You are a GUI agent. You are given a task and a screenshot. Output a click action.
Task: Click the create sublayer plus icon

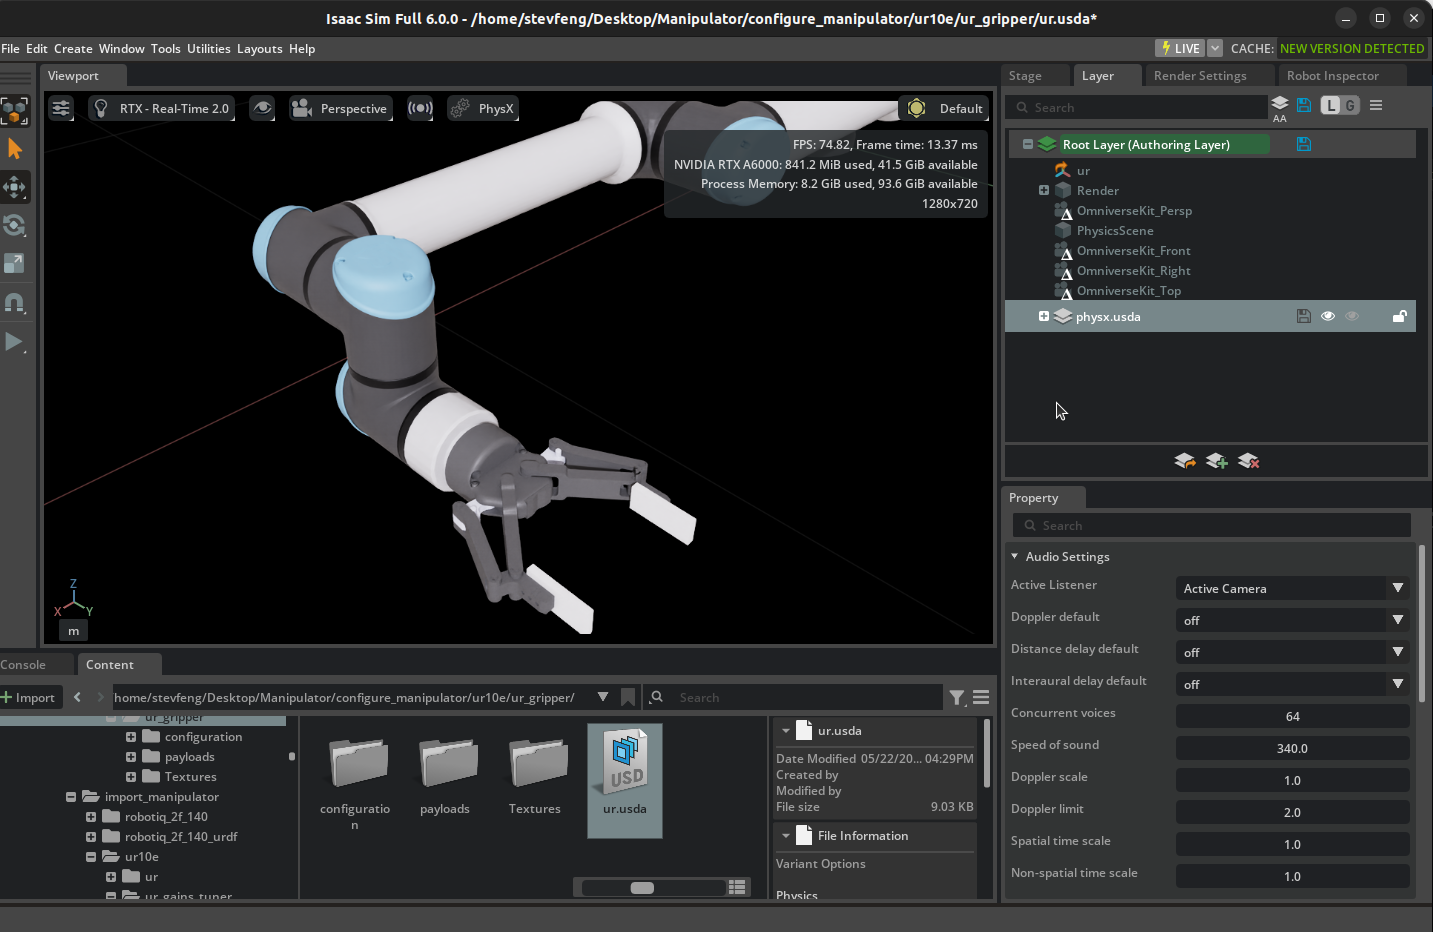(x=1216, y=461)
